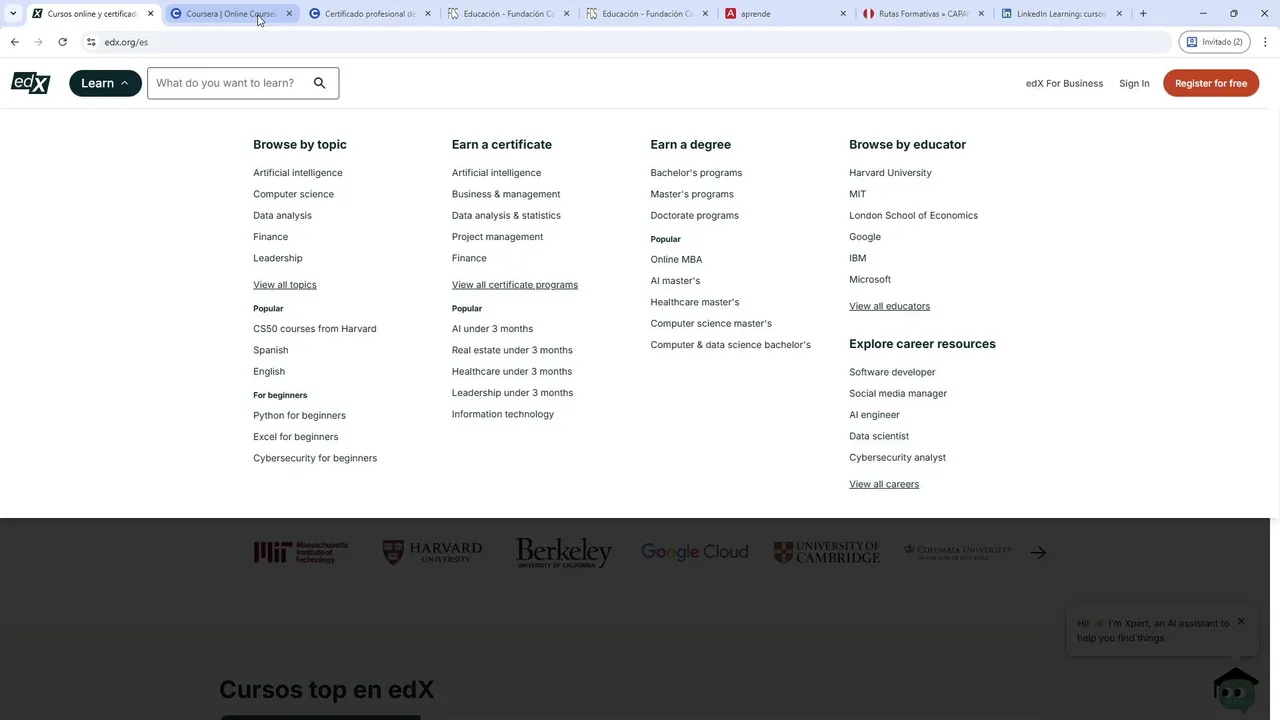
Task: Open Doctorate programs
Action: pyautogui.click(x=695, y=215)
